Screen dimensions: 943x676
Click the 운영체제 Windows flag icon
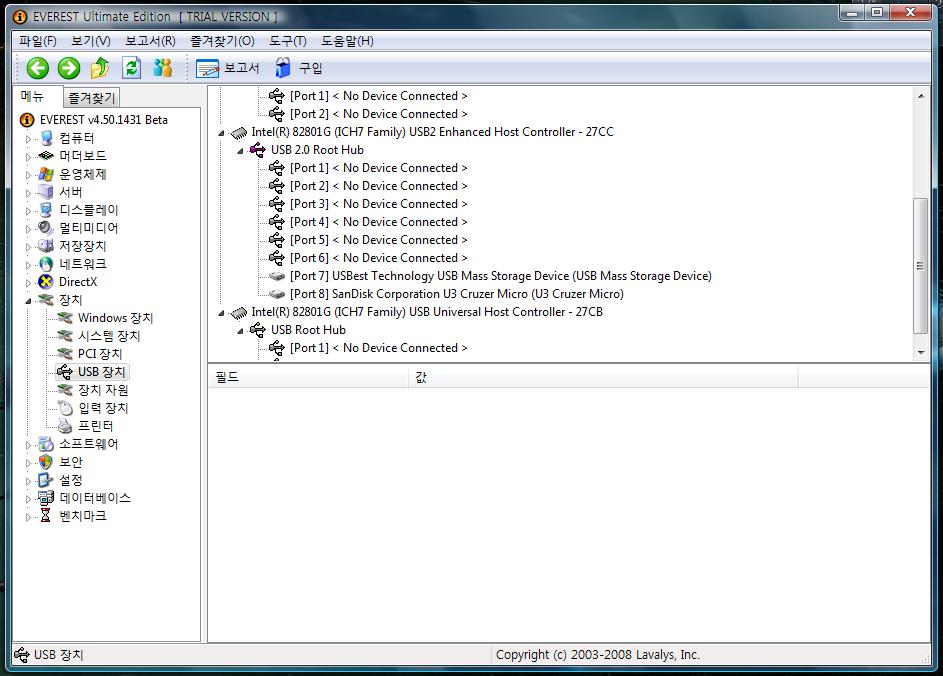(x=46, y=174)
